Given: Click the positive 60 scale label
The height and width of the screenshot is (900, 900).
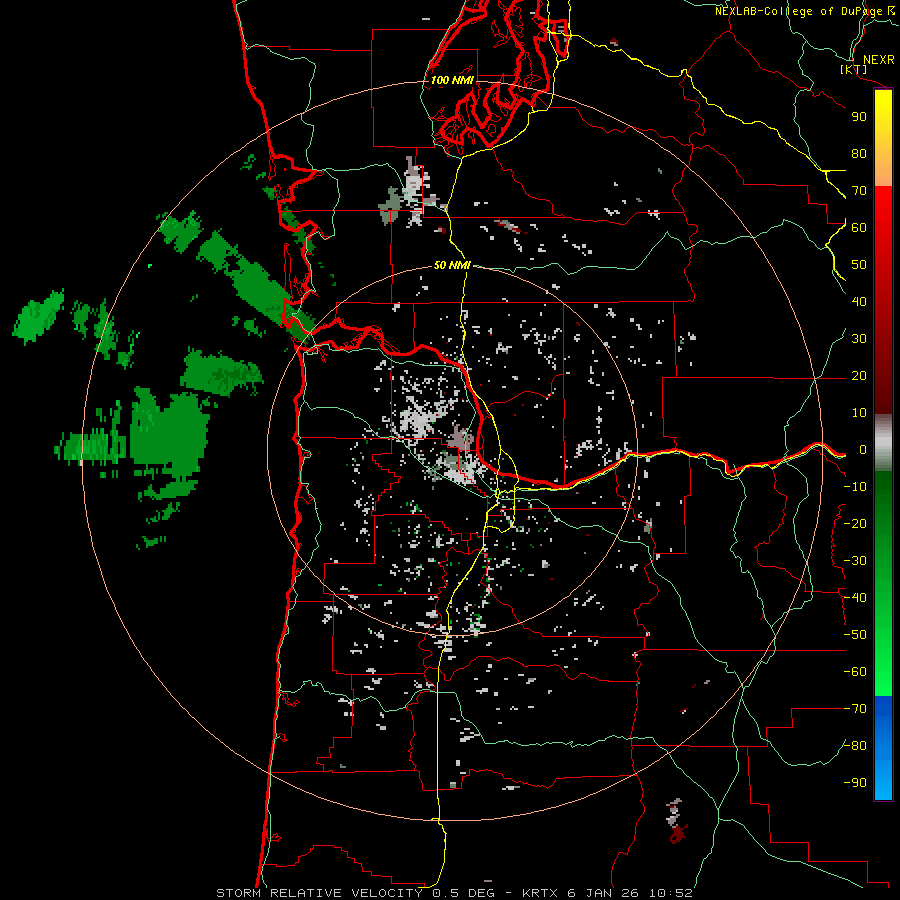Looking at the screenshot, I should (859, 227).
